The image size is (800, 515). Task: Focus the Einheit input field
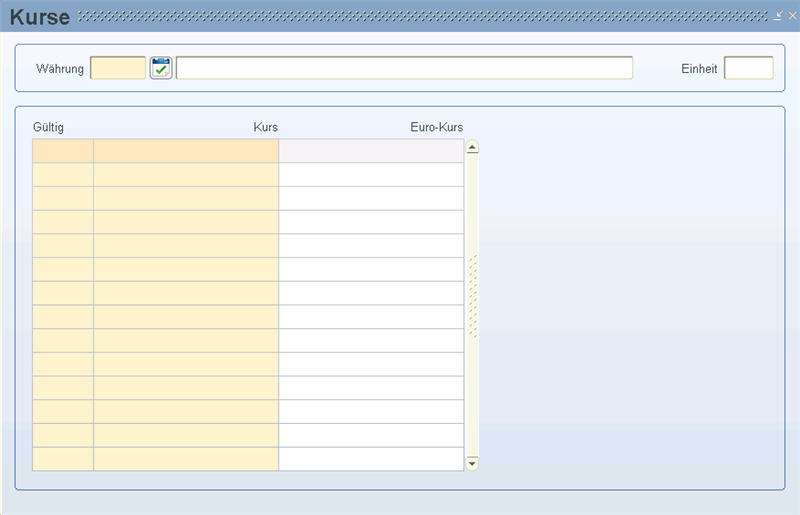pos(748,68)
